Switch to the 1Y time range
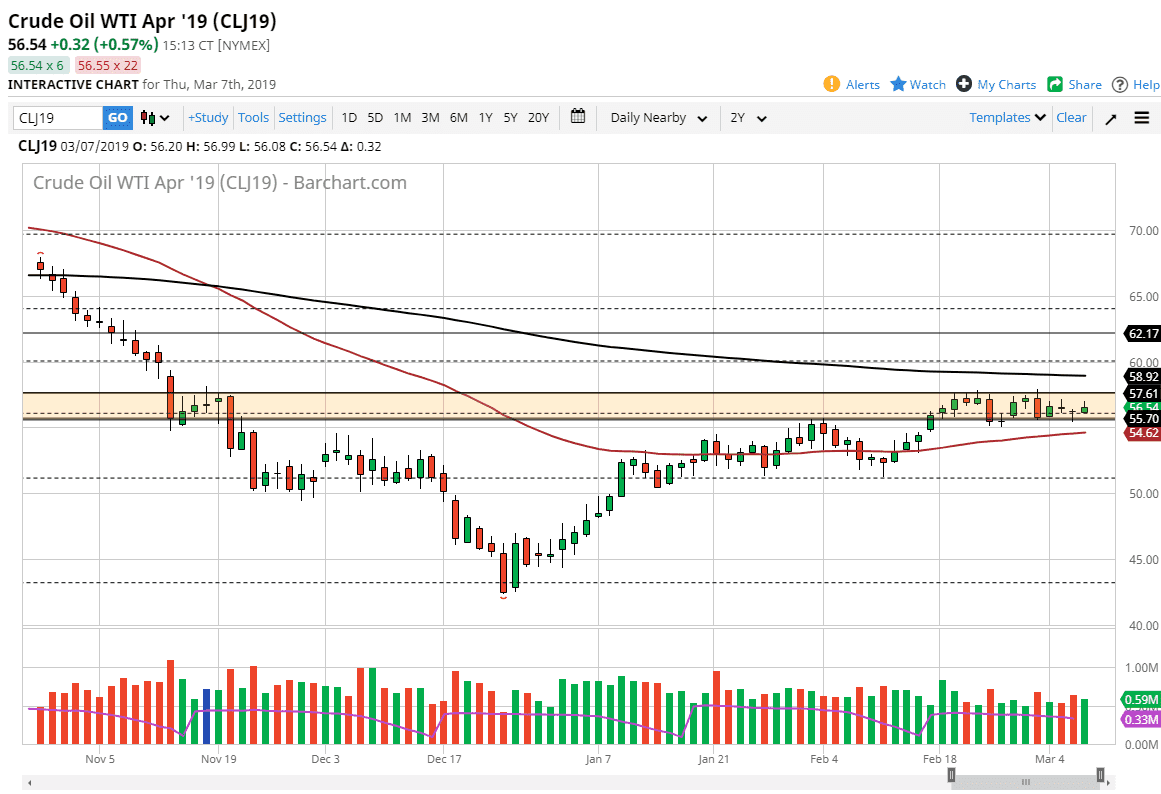Screen dimensions: 1161x794 (485, 117)
